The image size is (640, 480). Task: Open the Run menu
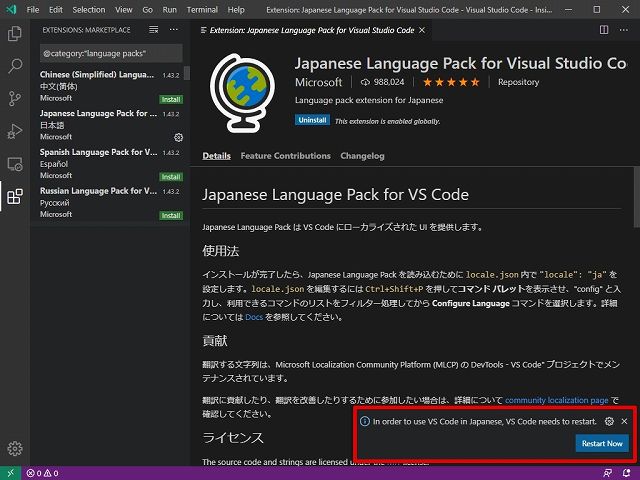[x=169, y=9]
